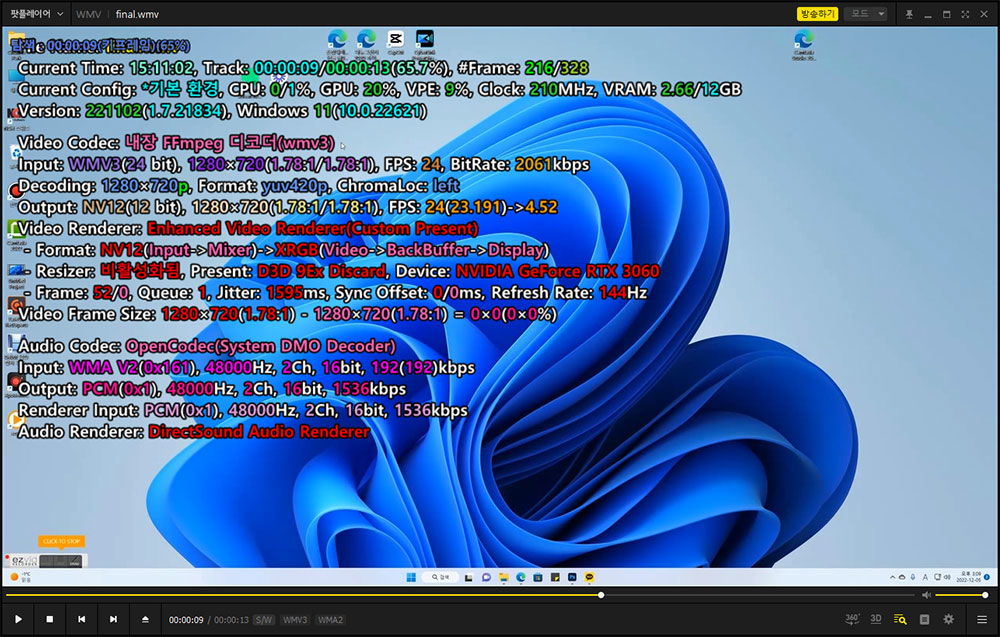Show the playlist panel icon

coord(924,619)
